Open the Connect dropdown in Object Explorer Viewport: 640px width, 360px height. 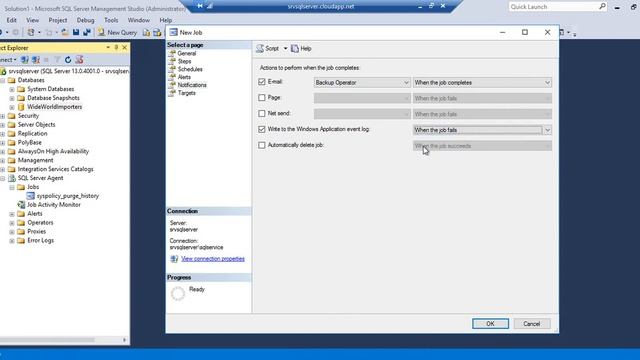pos(8,60)
